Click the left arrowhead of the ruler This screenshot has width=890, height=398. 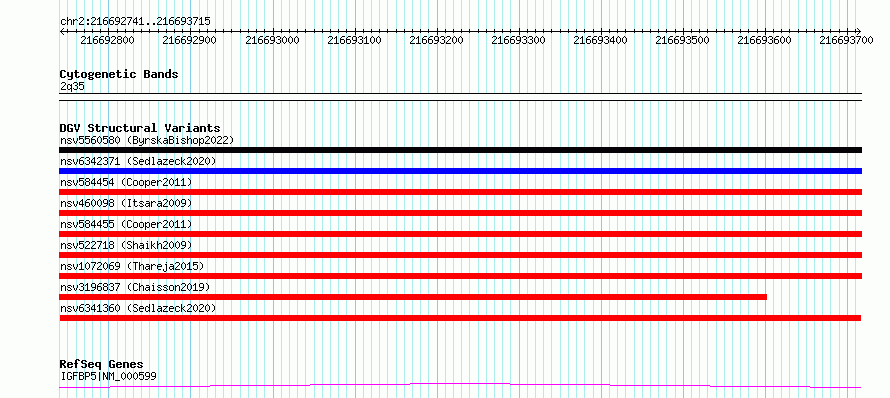coord(62,31)
